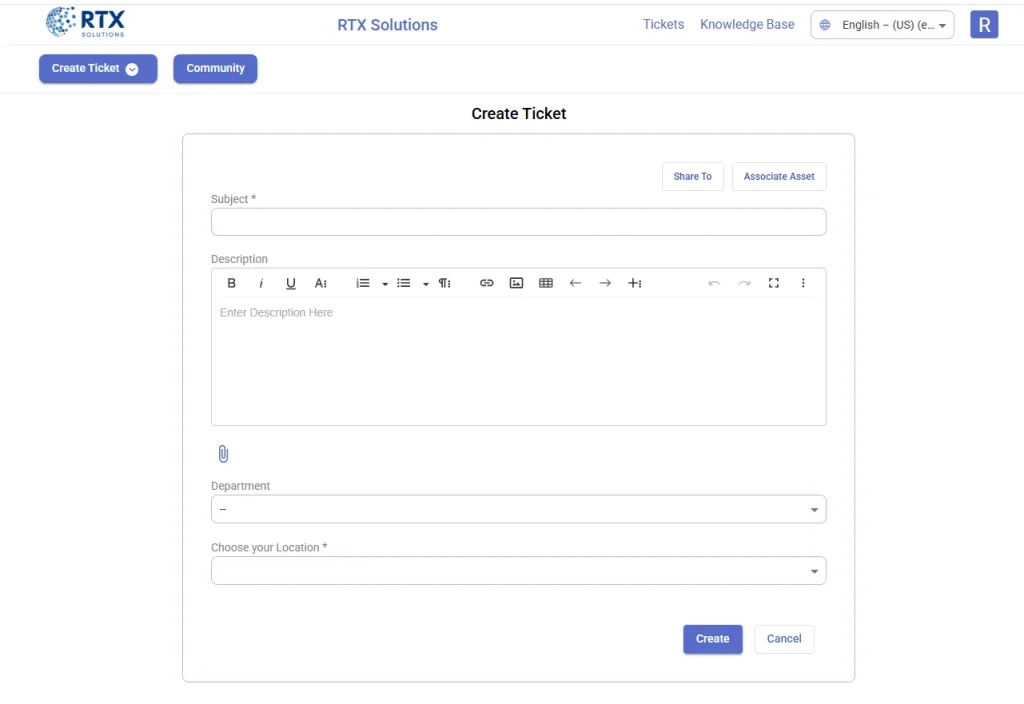Click the Create button to submit the ticket
The width and height of the screenshot is (1024, 704).
[x=712, y=638]
